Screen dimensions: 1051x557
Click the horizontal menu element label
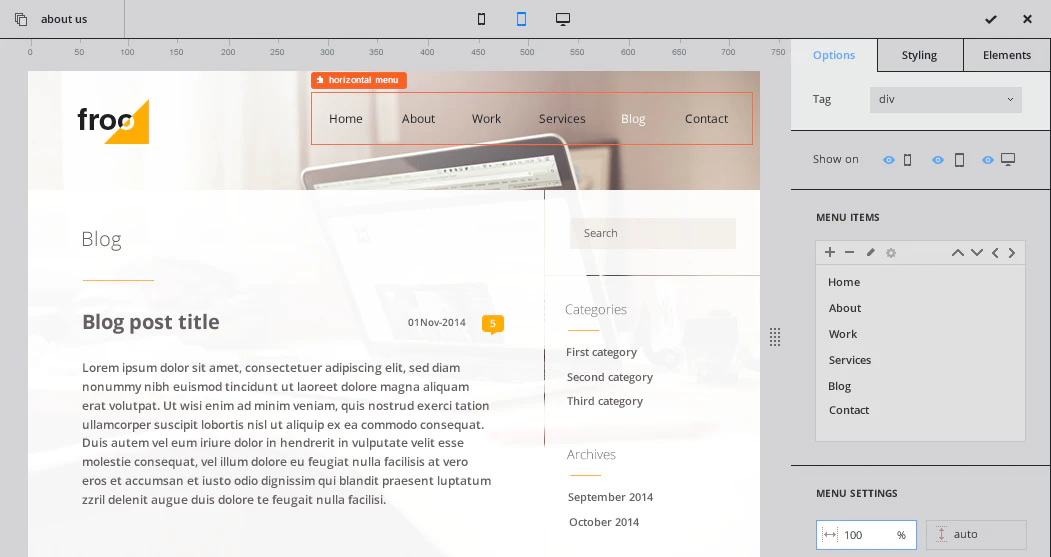pos(359,80)
